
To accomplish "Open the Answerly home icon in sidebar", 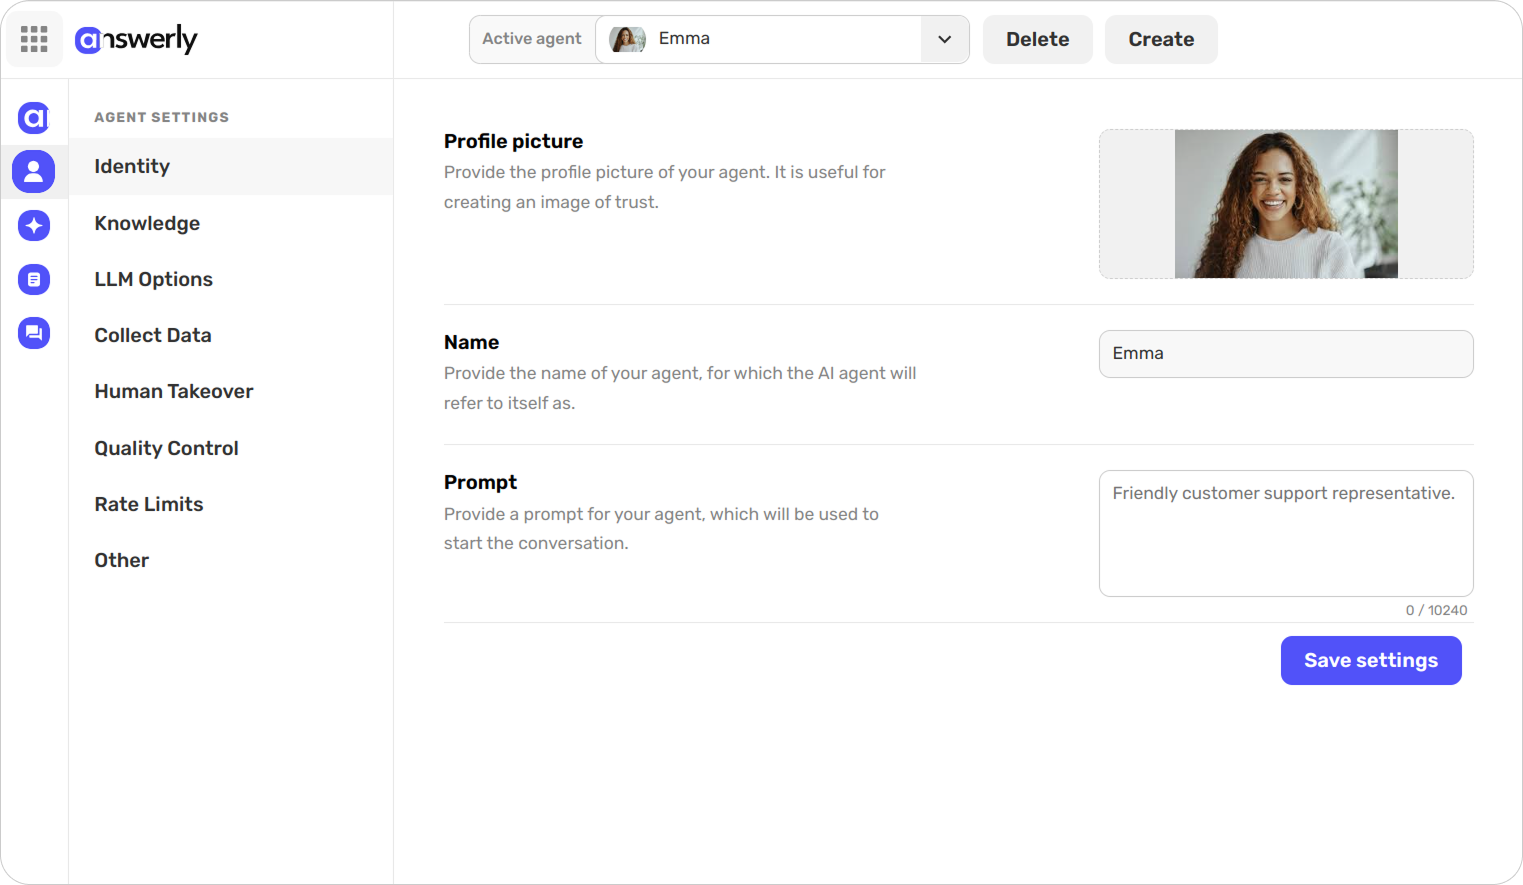I will (34, 118).
